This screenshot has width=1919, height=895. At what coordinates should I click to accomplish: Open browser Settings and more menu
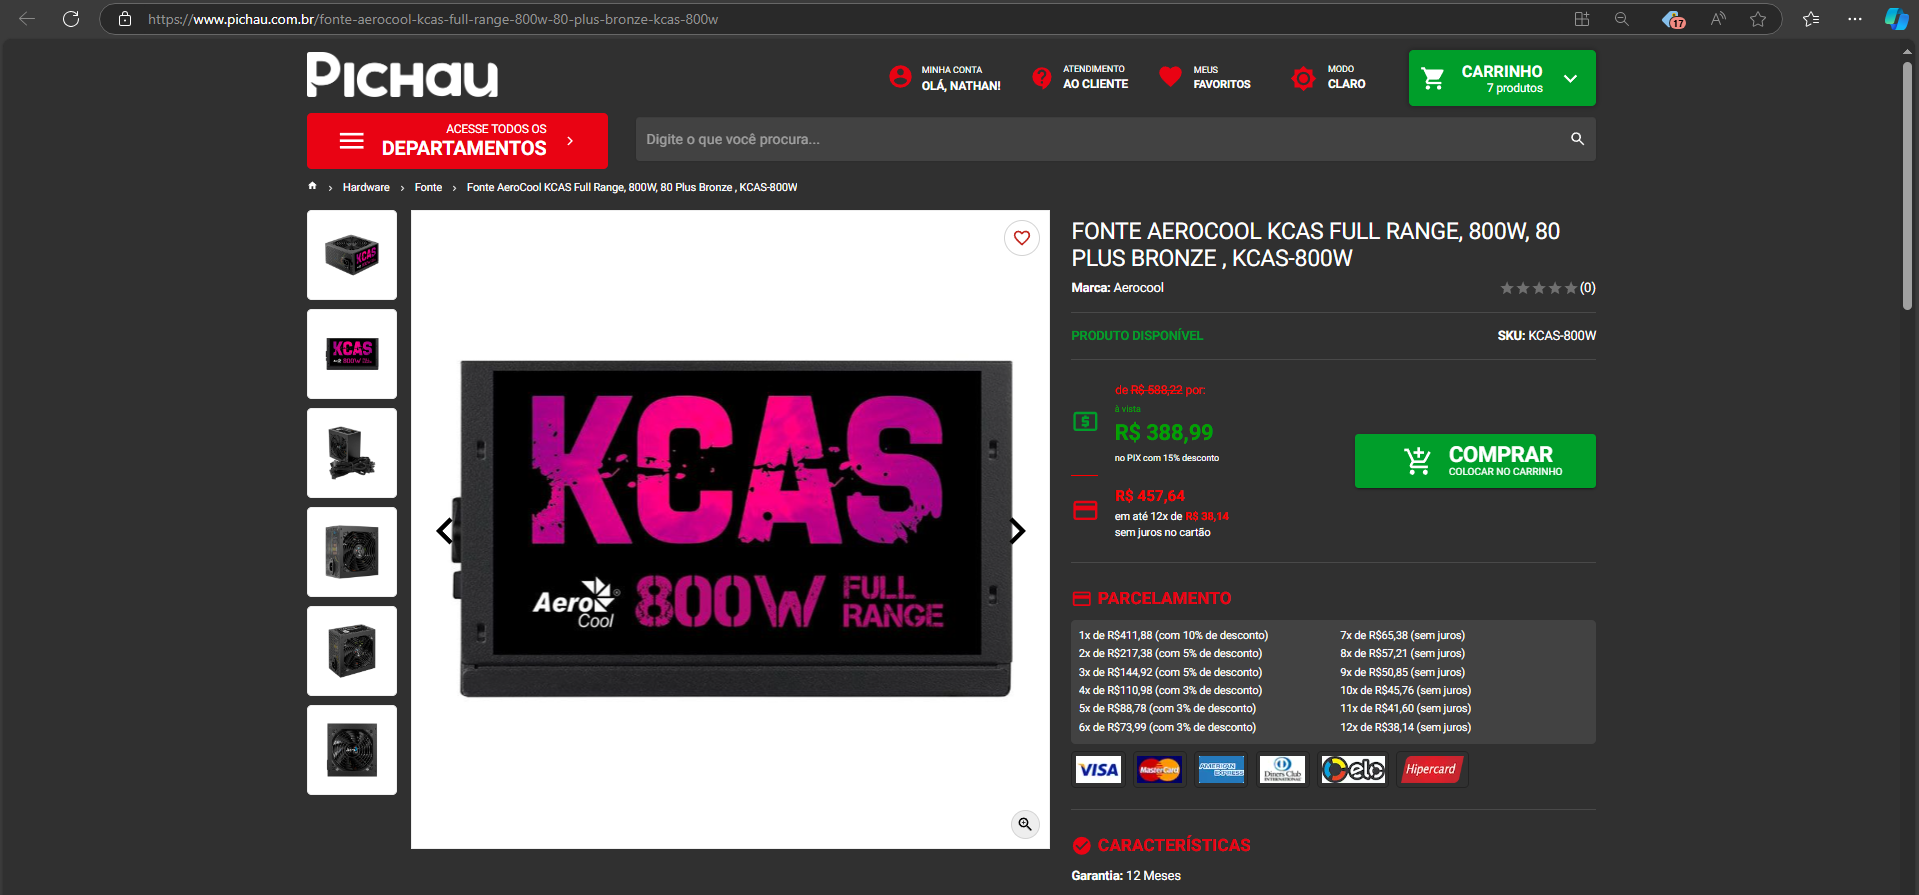1855,19
